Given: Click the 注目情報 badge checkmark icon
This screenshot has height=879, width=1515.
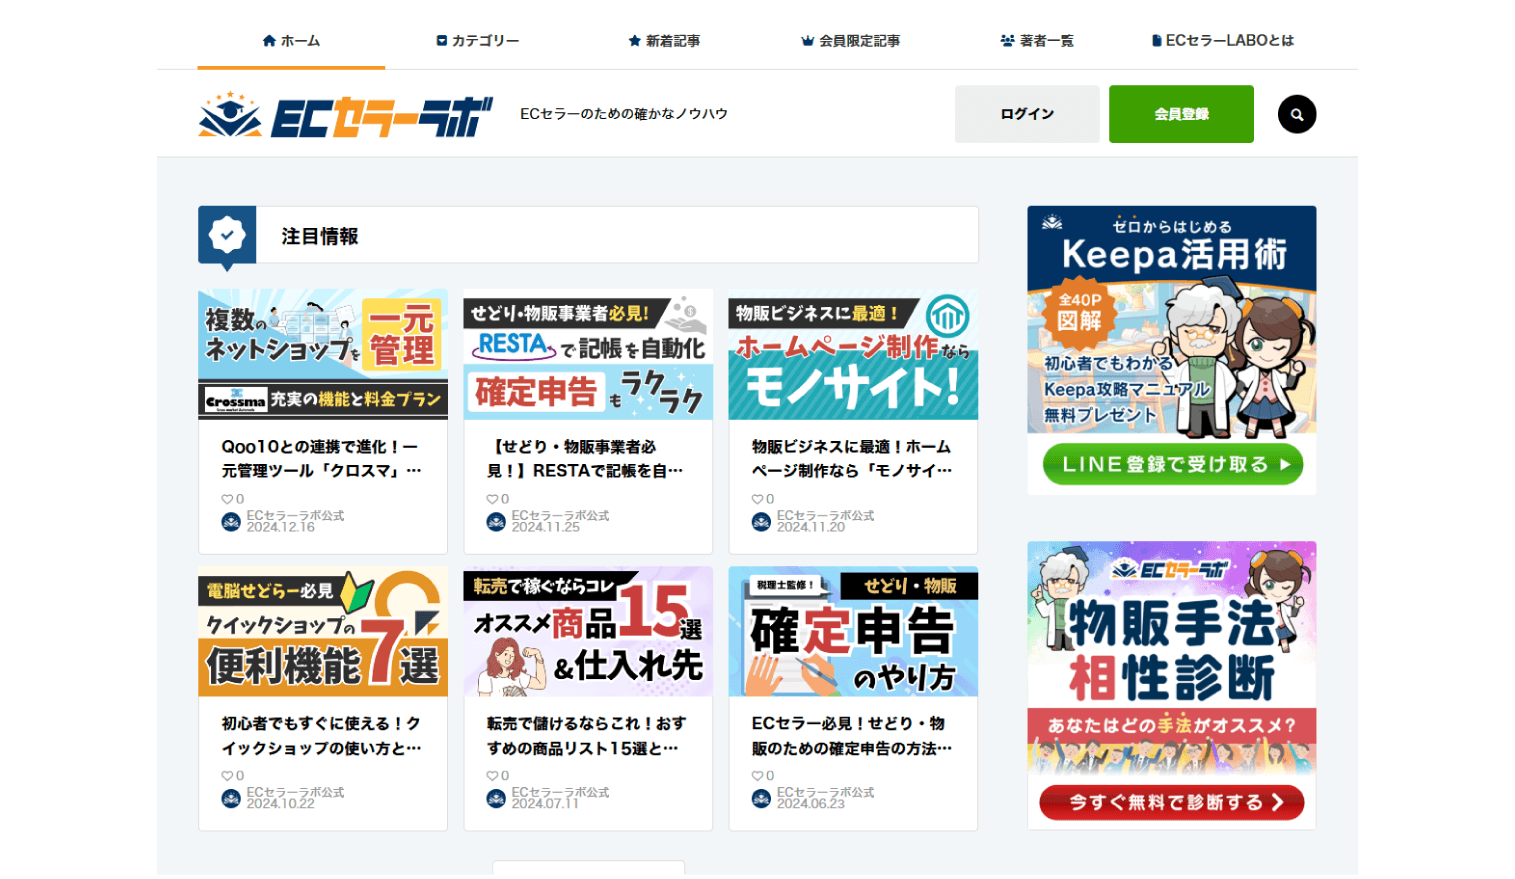Looking at the screenshot, I should (227, 235).
